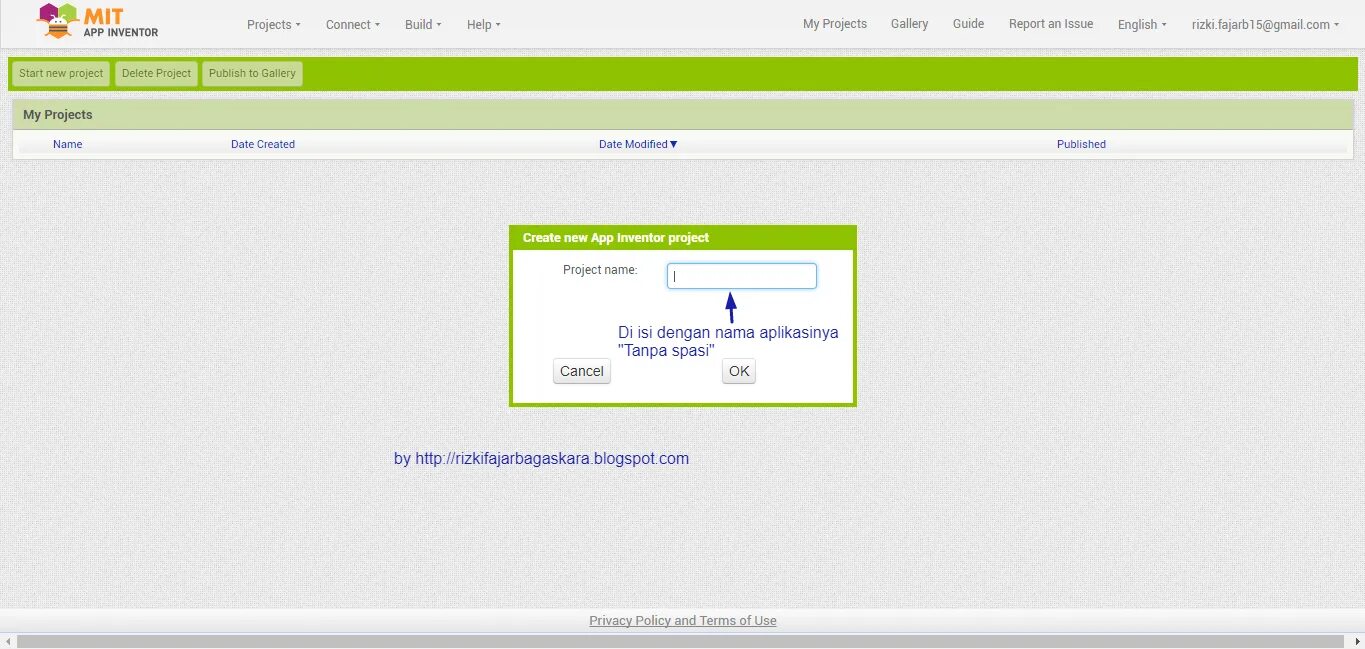Sort projects by Published column
Viewport: 1365px width, 649px height.
tap(1081, 144)
